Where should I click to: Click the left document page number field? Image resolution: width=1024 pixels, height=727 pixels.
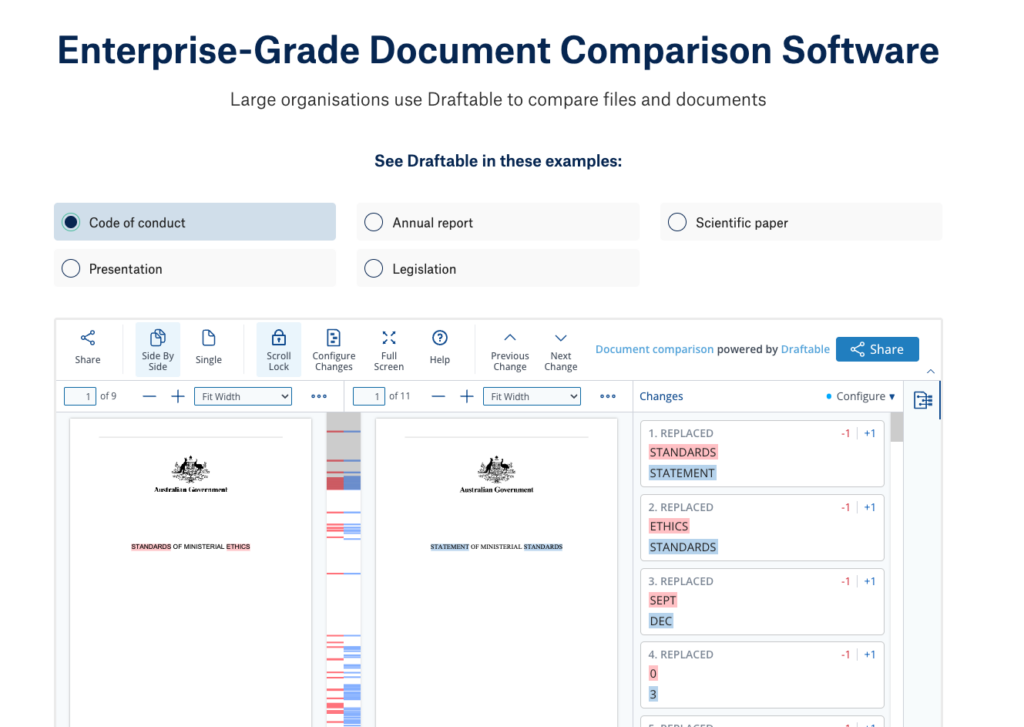[x=80, y=396]
